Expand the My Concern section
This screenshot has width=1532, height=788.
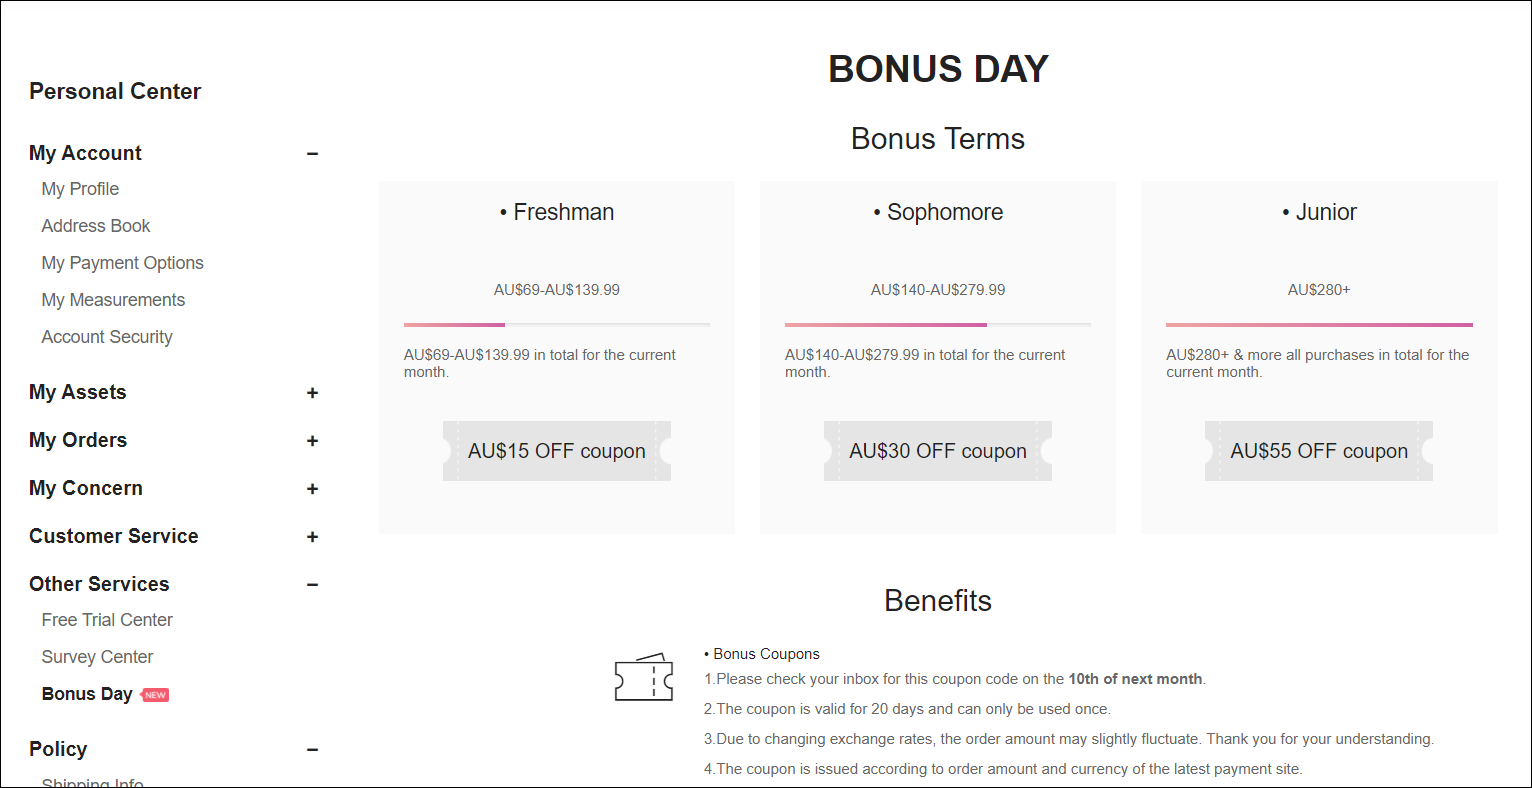(x=312, y=489)
